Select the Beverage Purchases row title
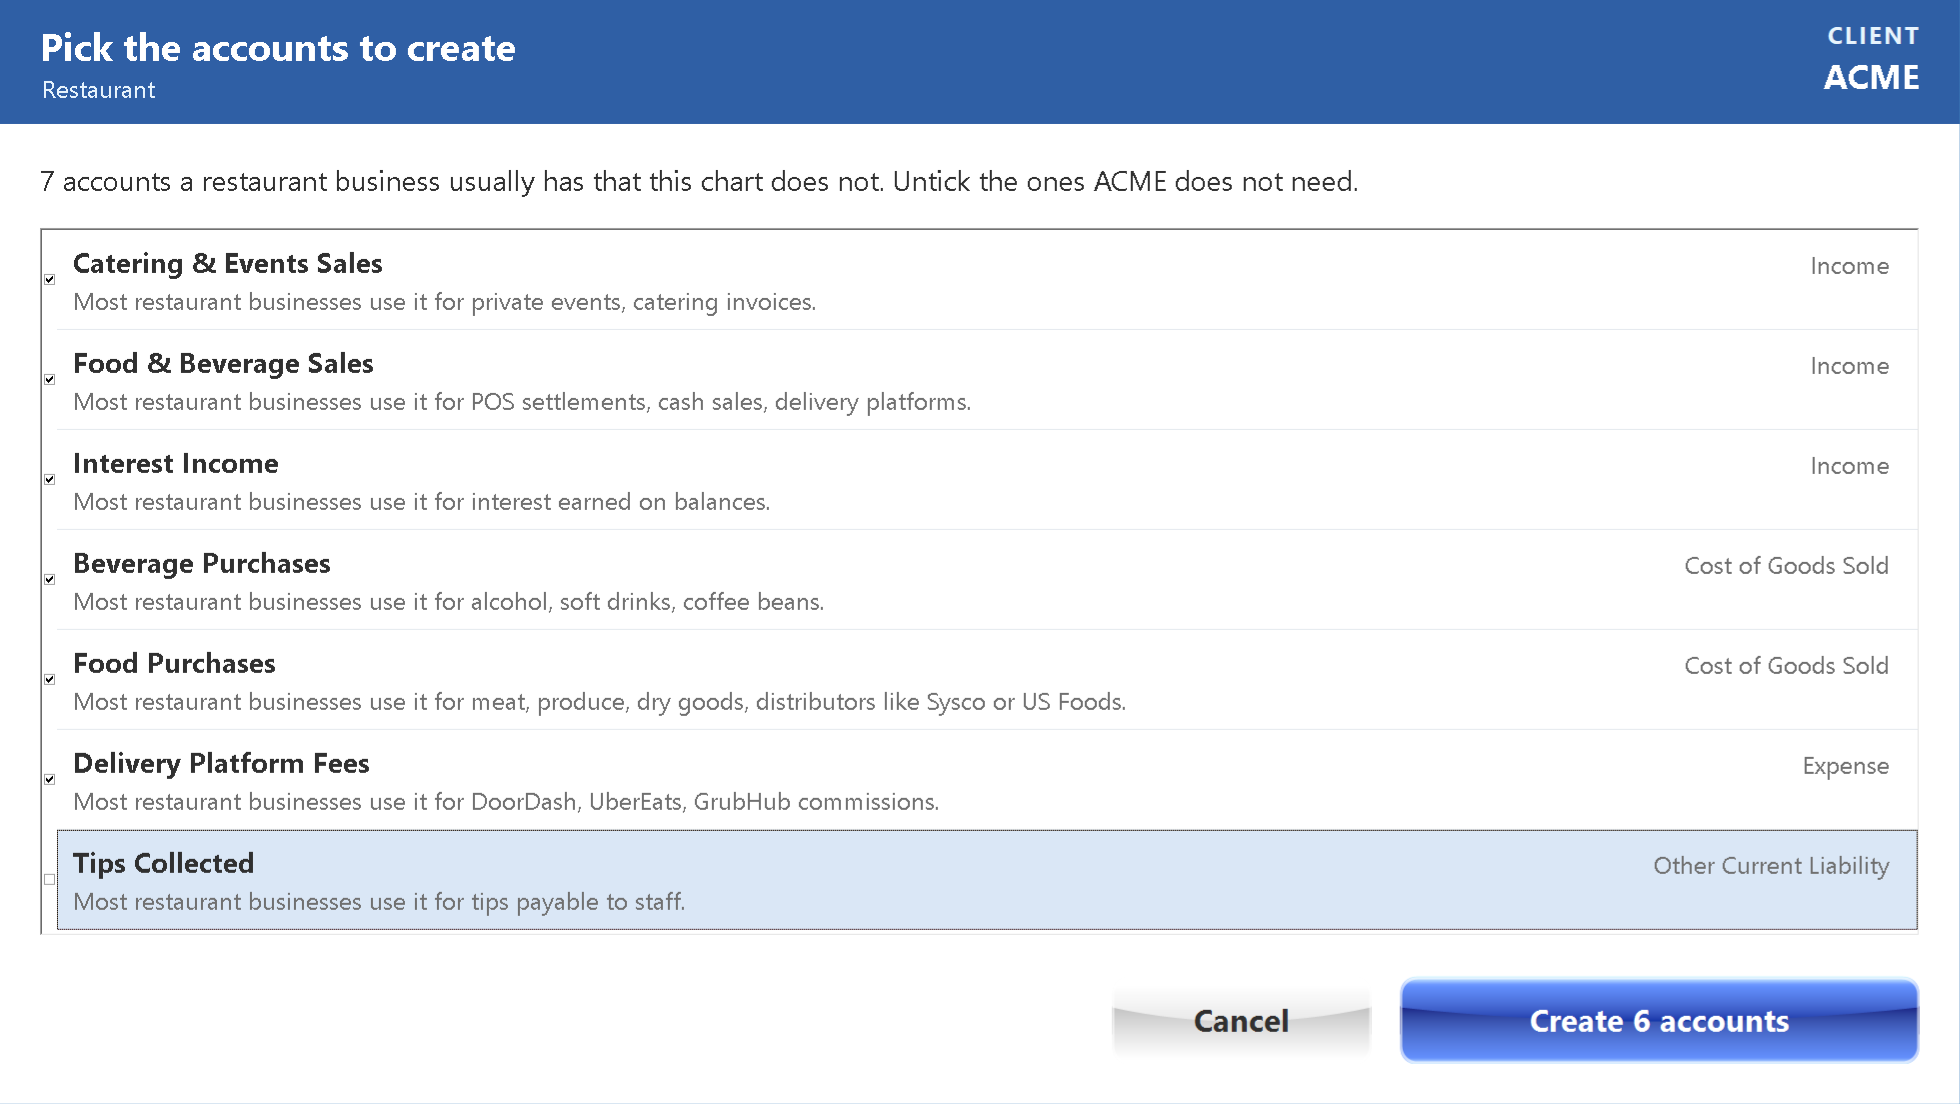This screenshot has height=1104, width=1960. point(202,563)
